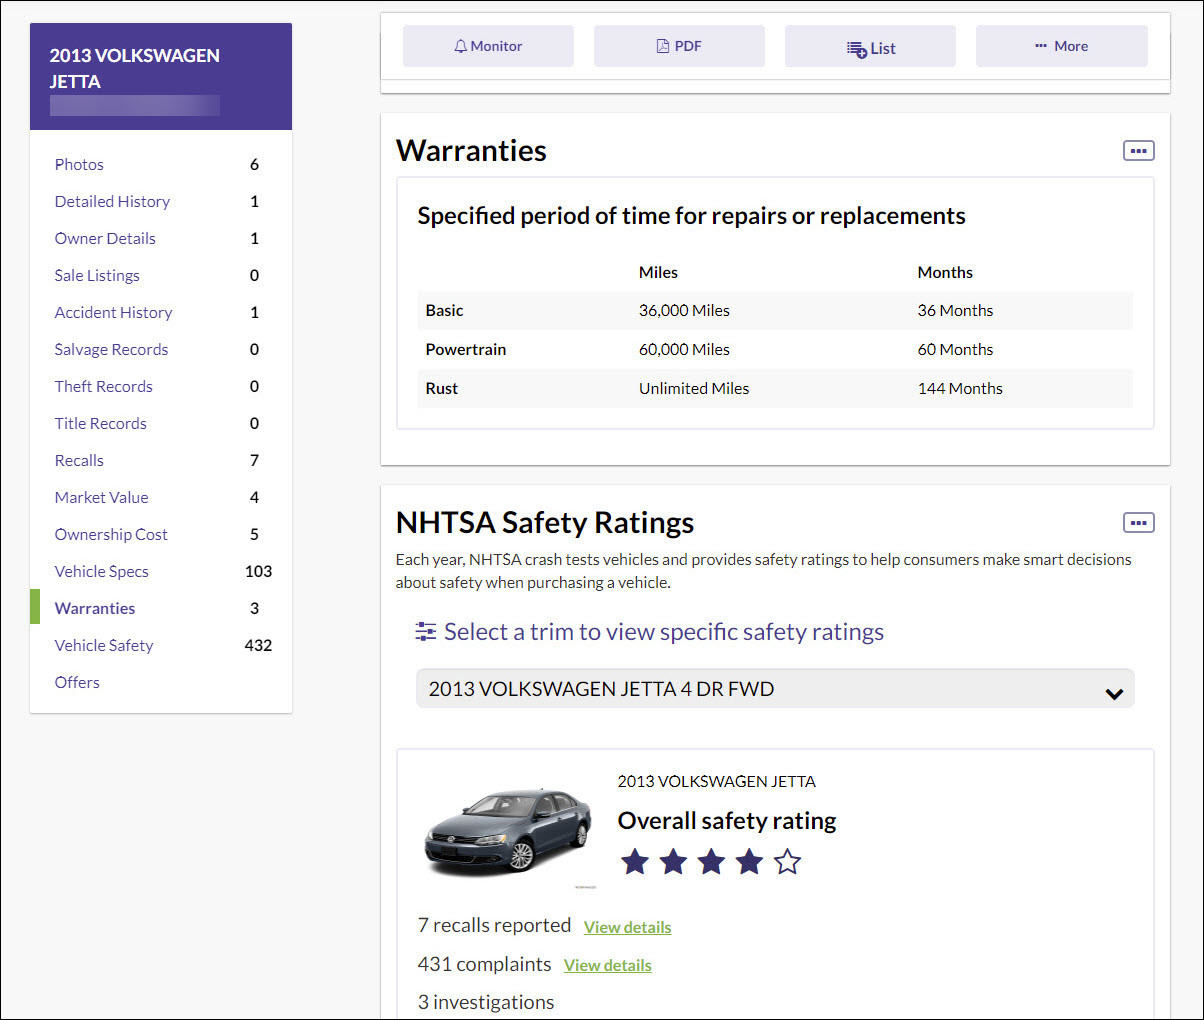Click the Rust warranty row label

(441, 388)
